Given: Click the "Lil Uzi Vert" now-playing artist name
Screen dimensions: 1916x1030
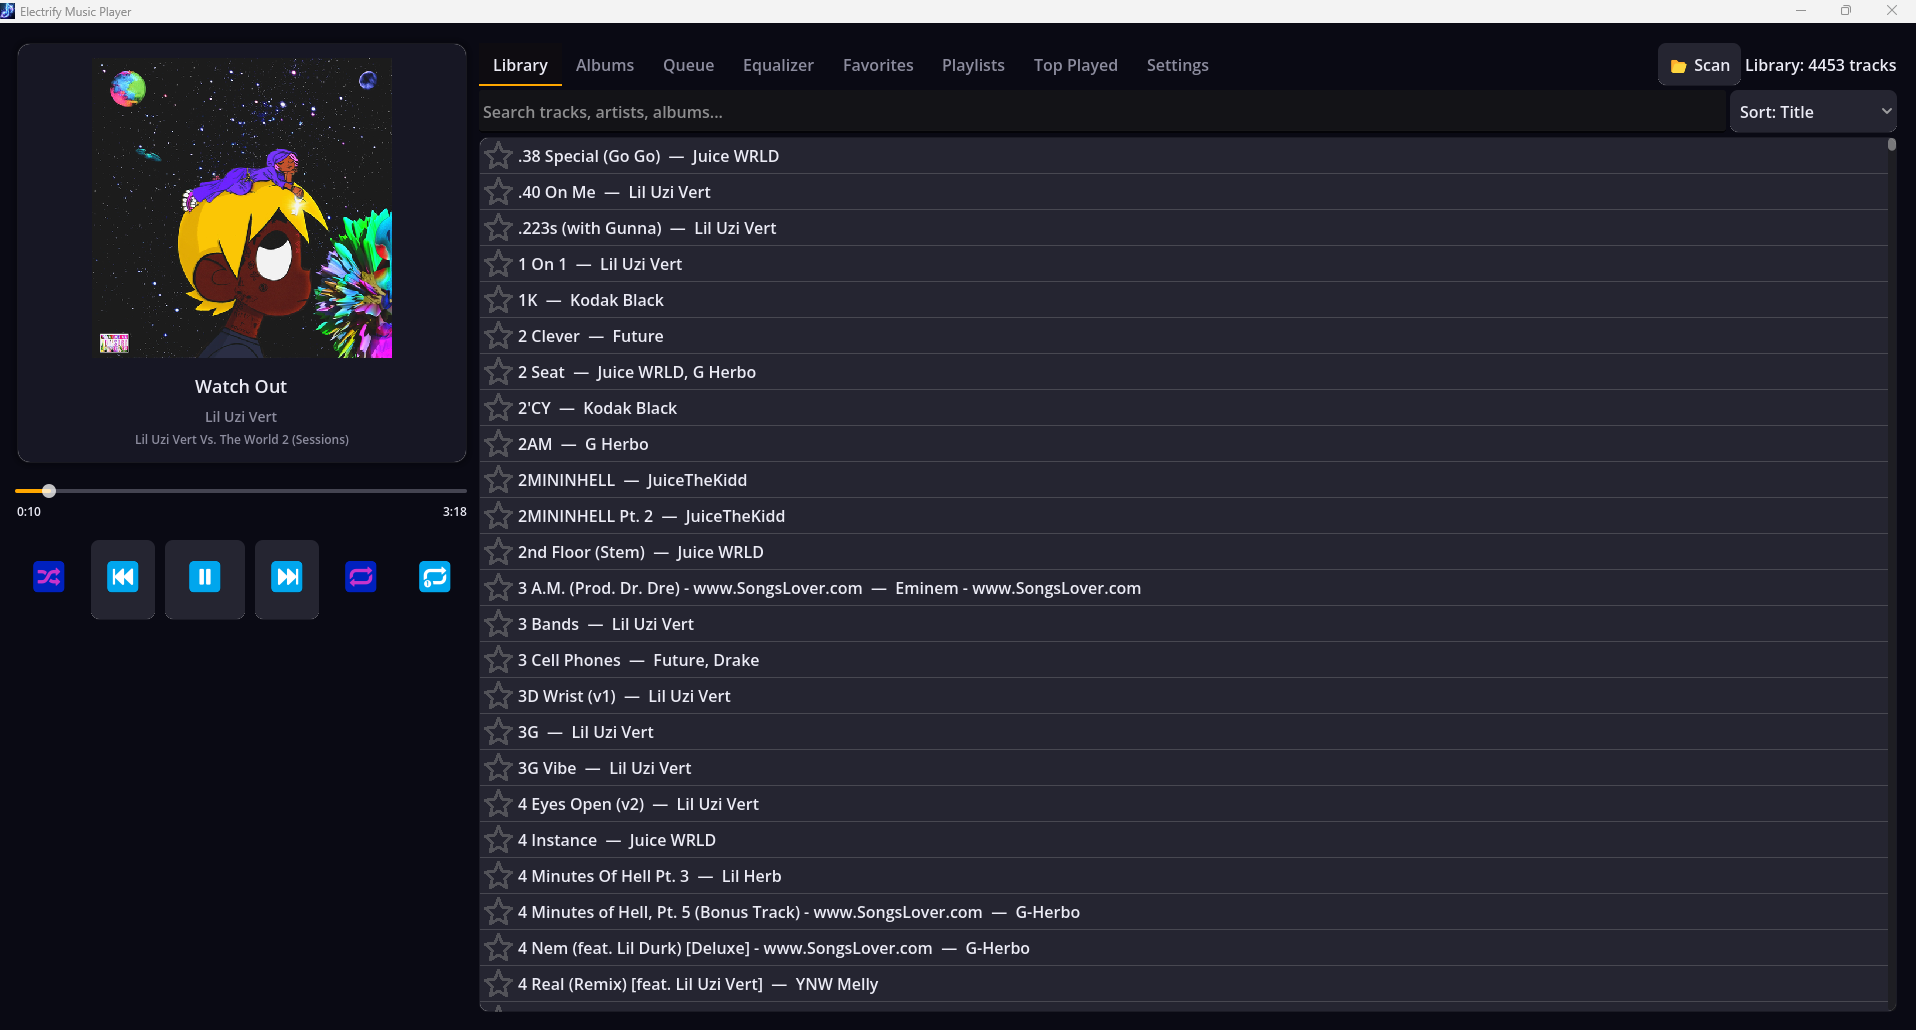Looking at the screenshot, I should (241, 417).
